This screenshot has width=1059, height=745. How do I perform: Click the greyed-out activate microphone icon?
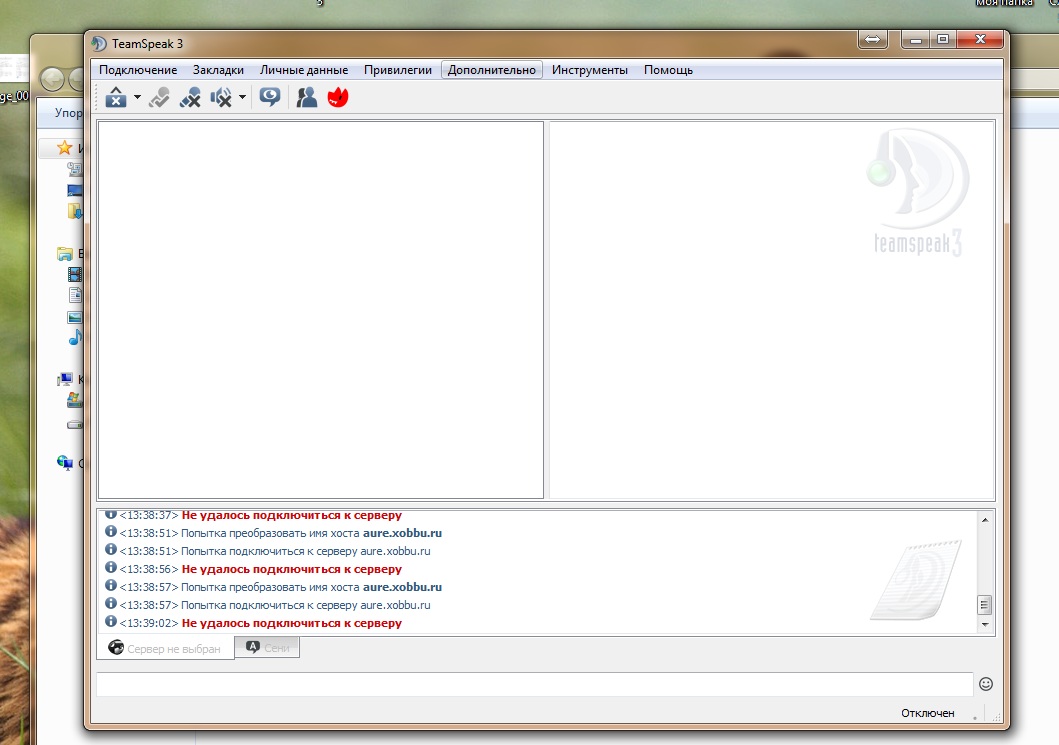(159, 97)
